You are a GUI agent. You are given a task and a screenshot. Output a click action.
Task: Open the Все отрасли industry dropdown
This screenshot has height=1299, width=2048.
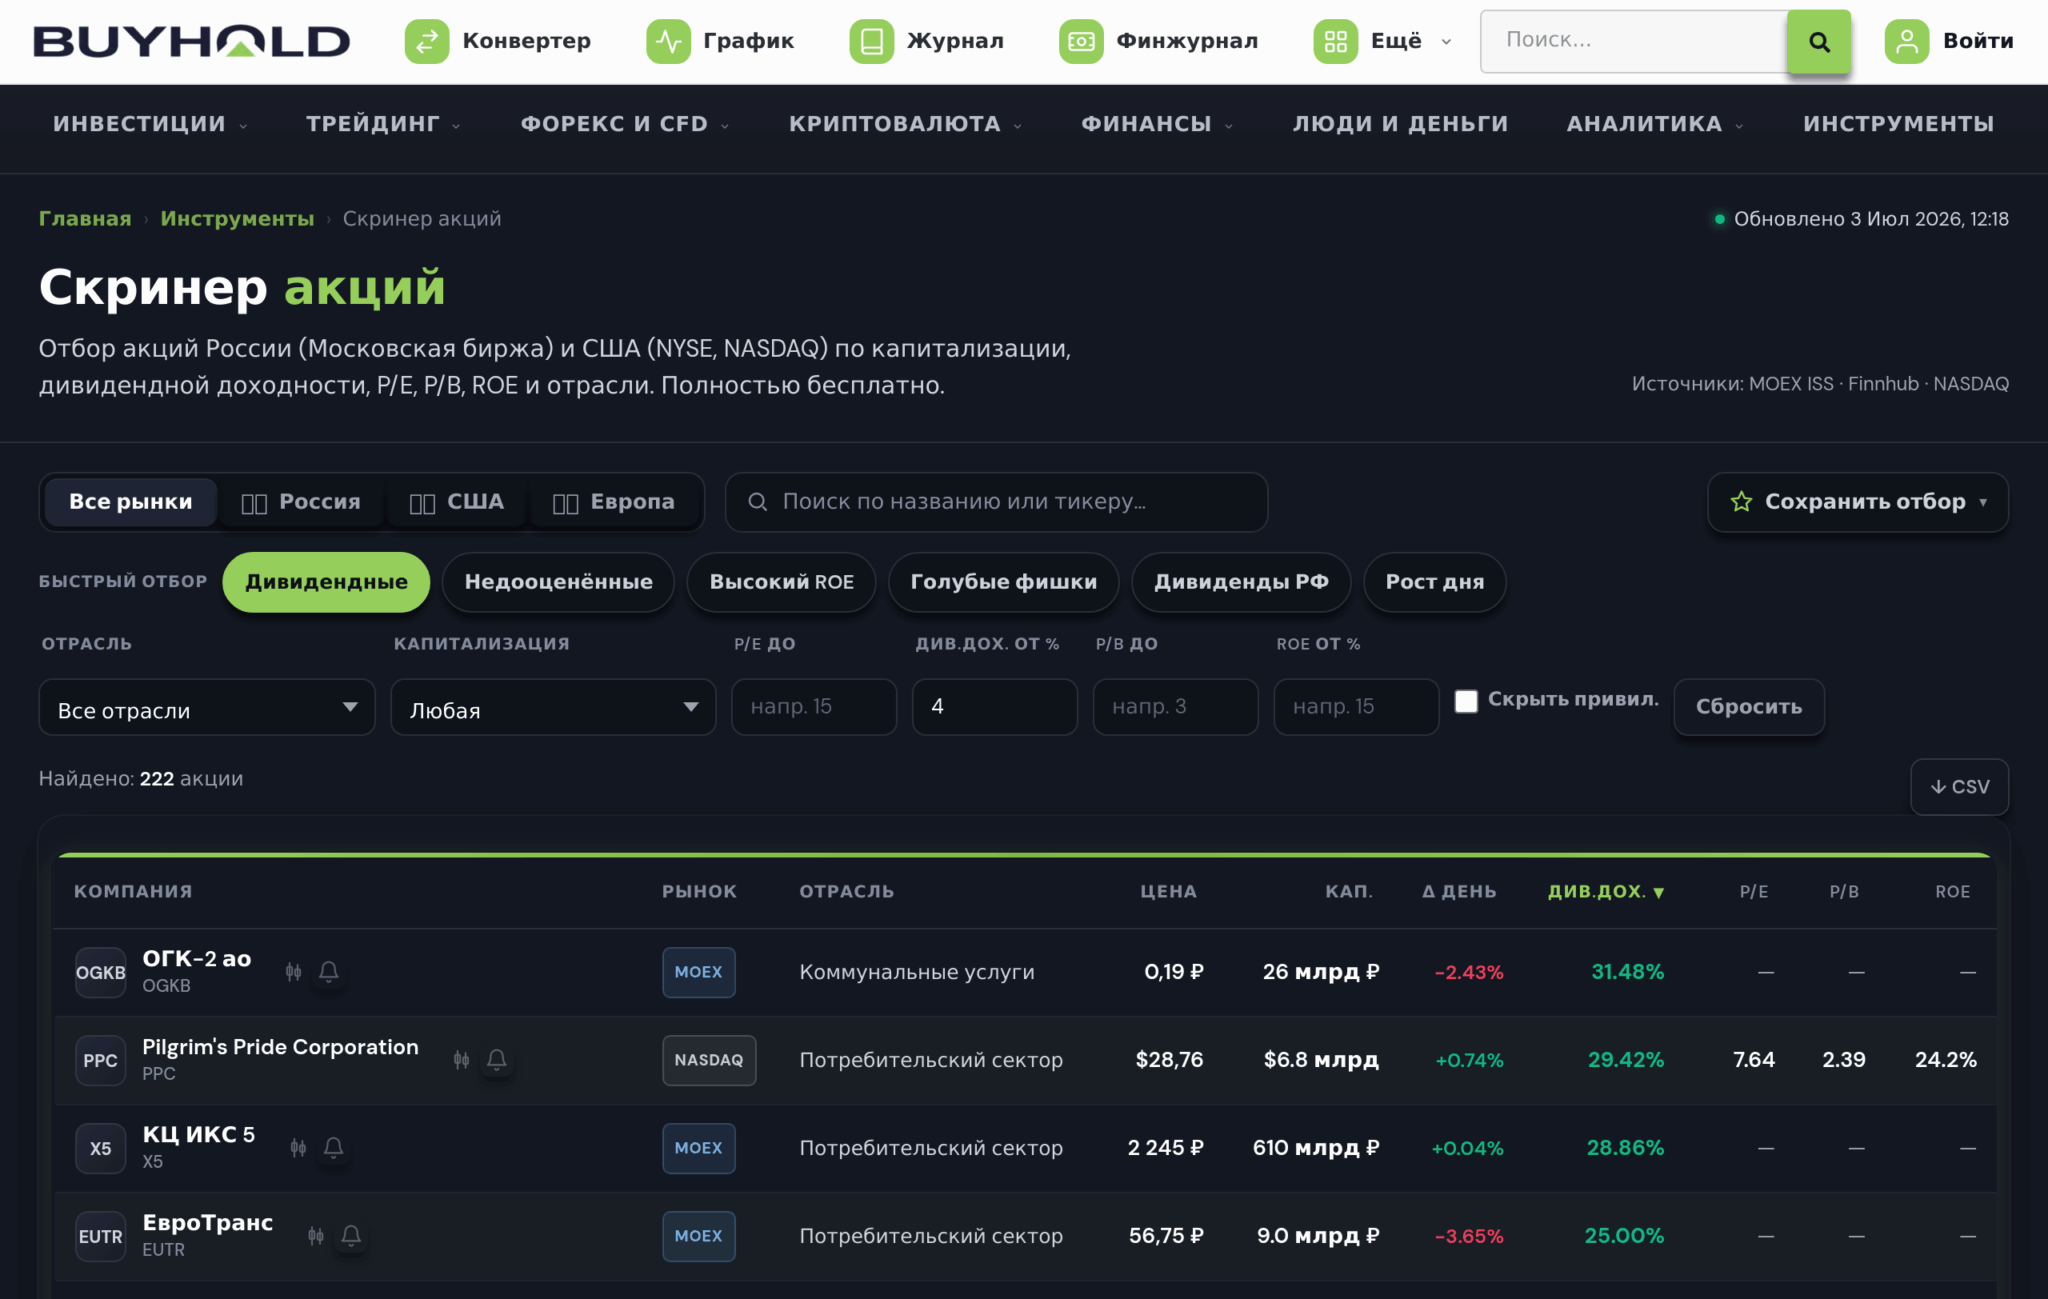(207, 708)
